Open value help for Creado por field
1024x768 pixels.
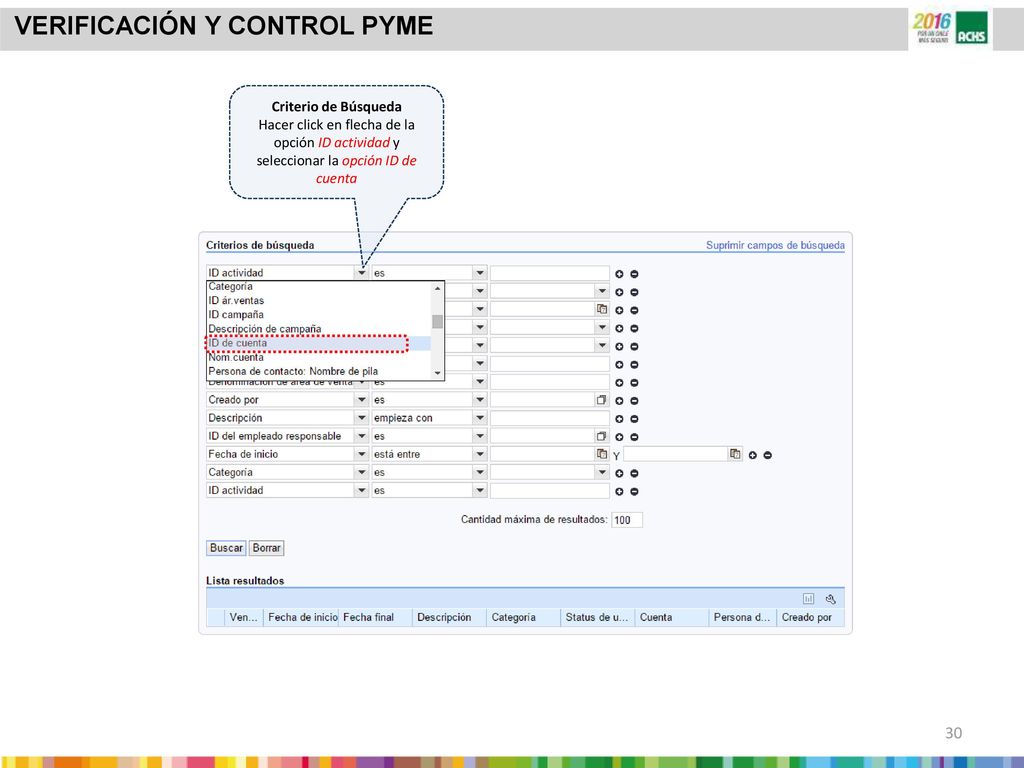point(601,400)
